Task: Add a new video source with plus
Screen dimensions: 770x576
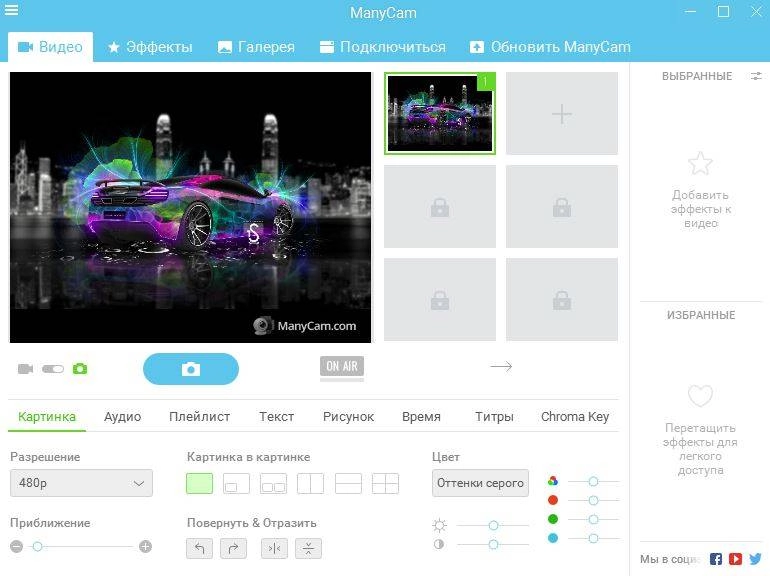Action: (x=562, y=114)
